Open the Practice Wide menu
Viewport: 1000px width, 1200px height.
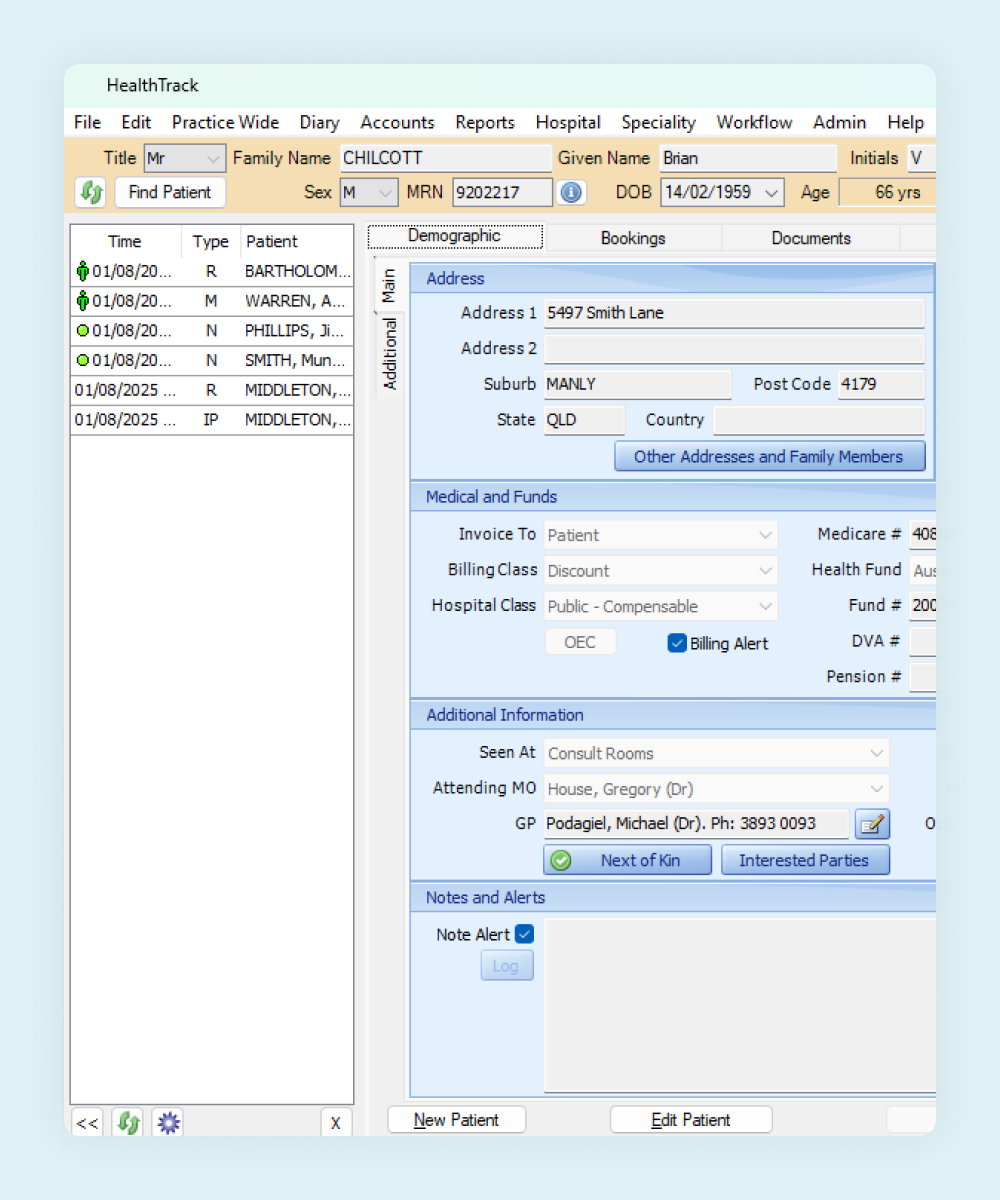tap(225, 122)
